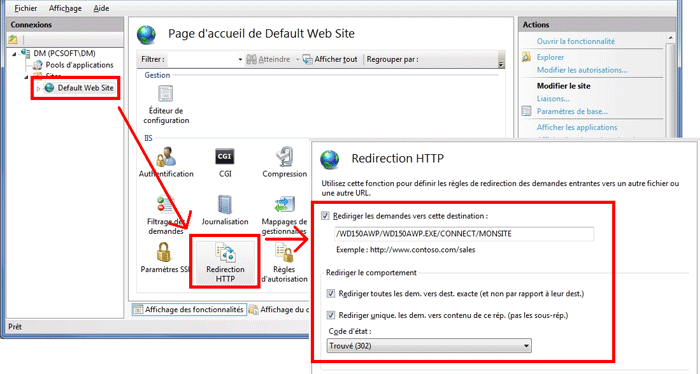Open Paramètres SSL icon
The height and width of the screenshot is (374, 700).
[x=165, y=258]
